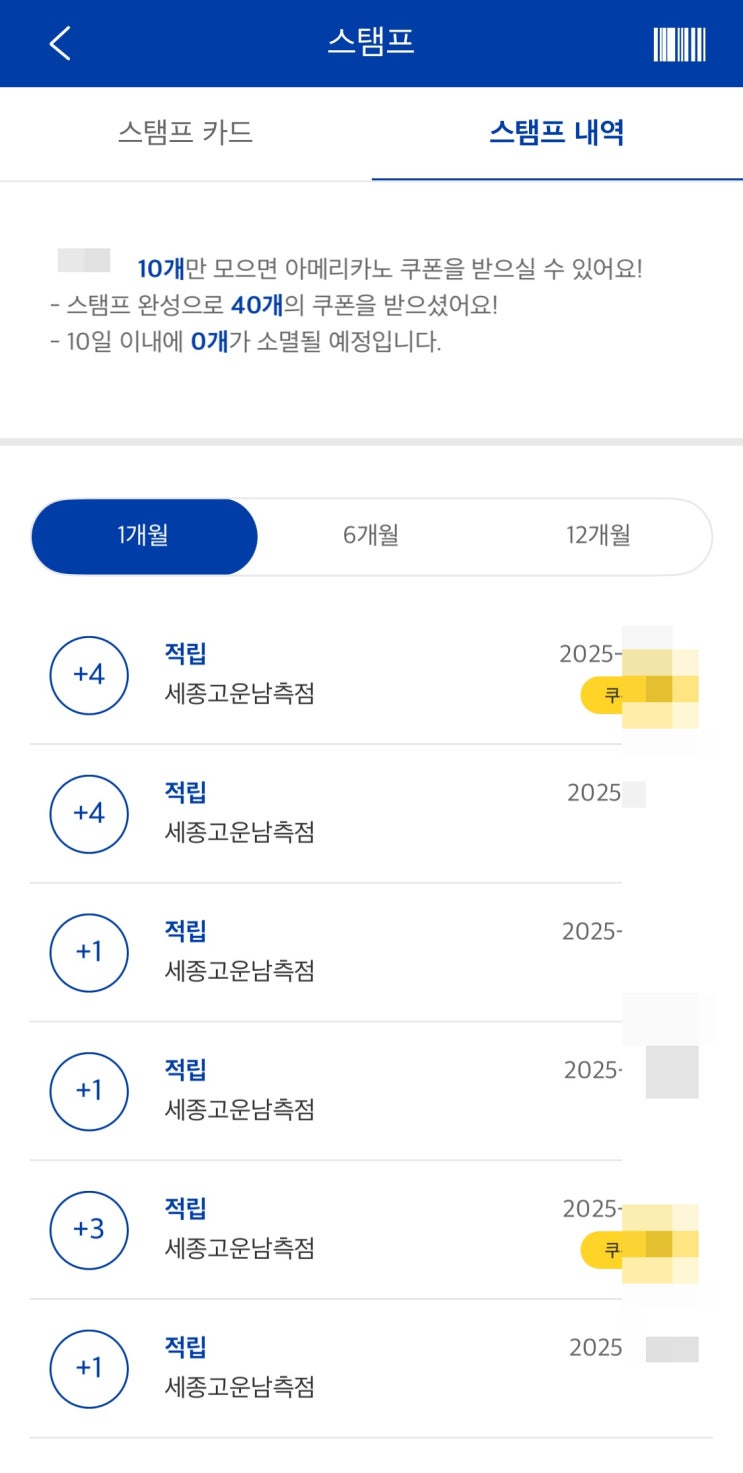The height and width of the screenshot is (1473, 743).
Task: Select the 12개월 period filter
Action: pos(598,536)
